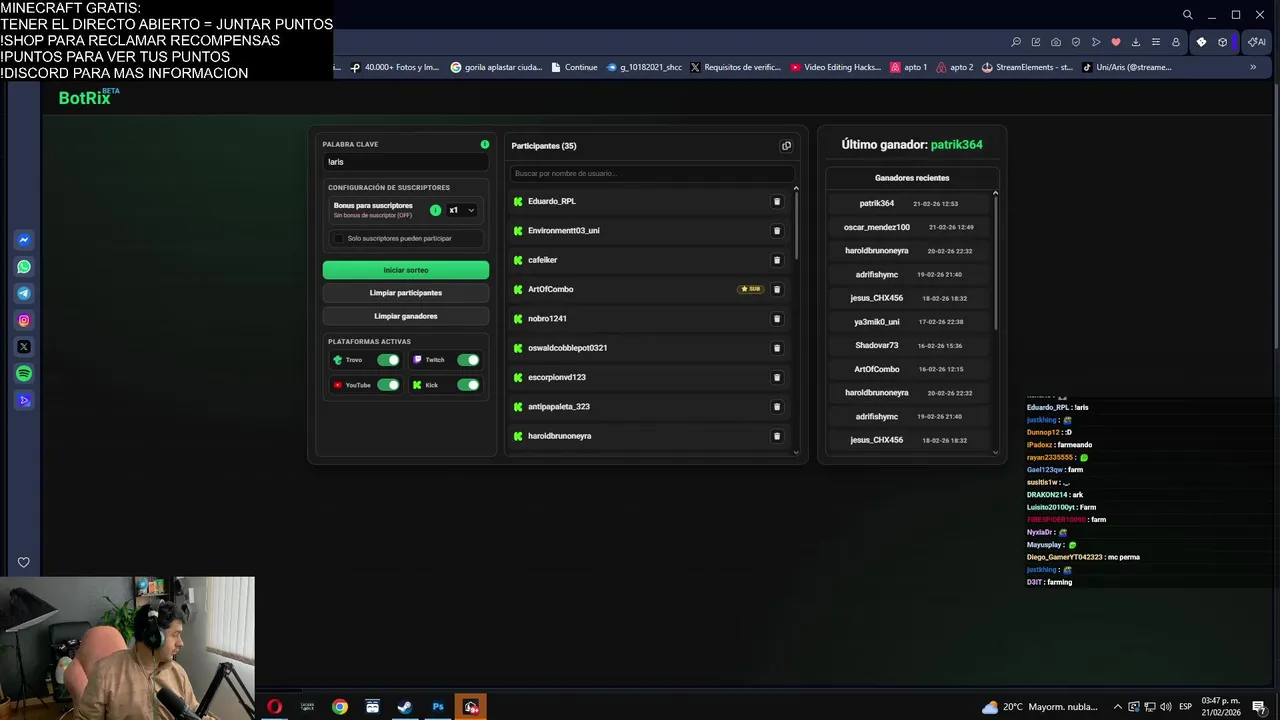This screenshot has width=1280, height=720.
Task: Open Spotify in browser sidebar
Action: pyautogui.click(x=24, y=373)
